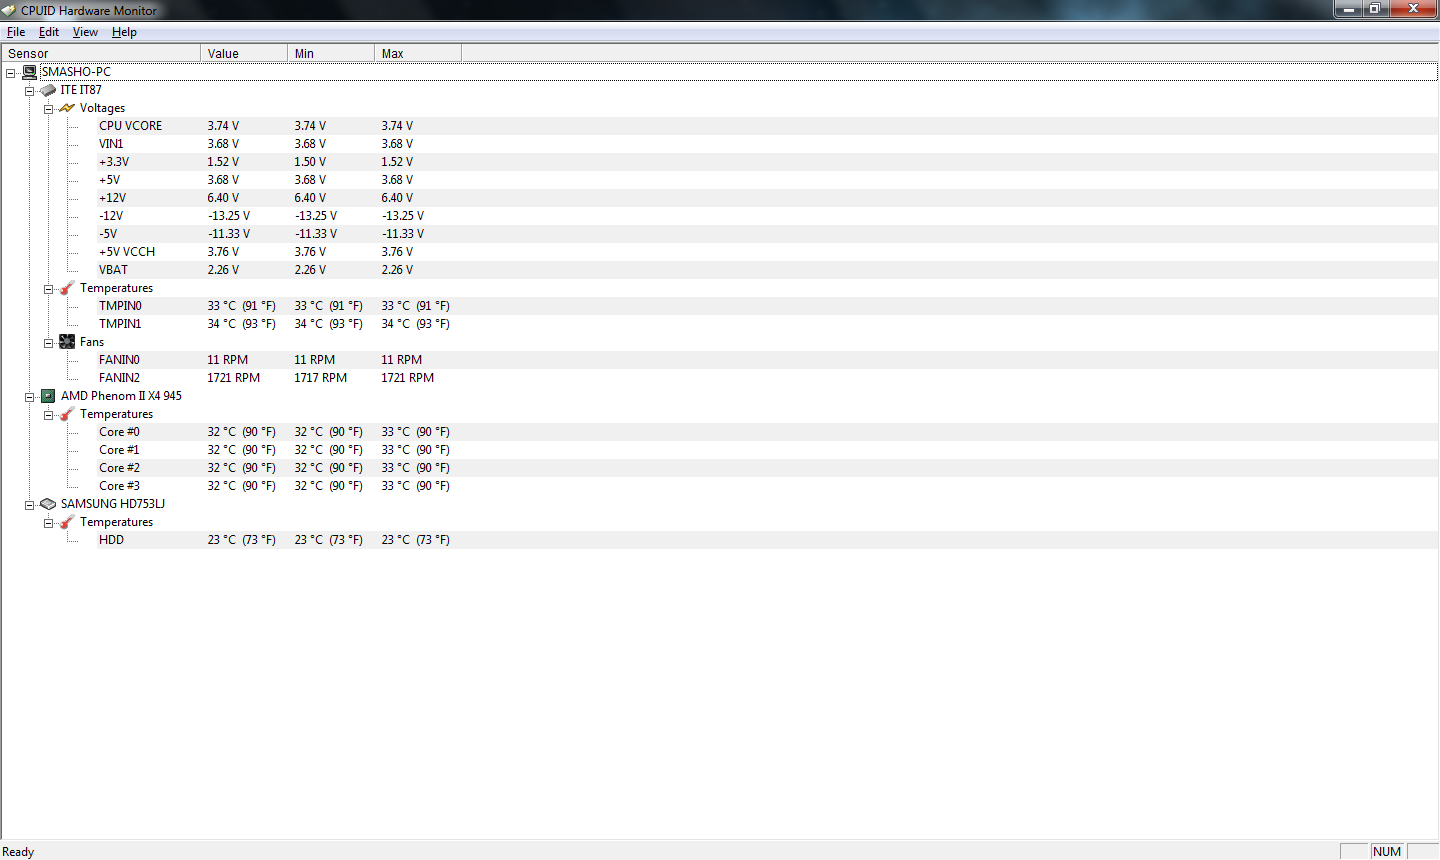The image size is (1440, 860).
Task: Click the Value column header
Action: click(244, 53)
